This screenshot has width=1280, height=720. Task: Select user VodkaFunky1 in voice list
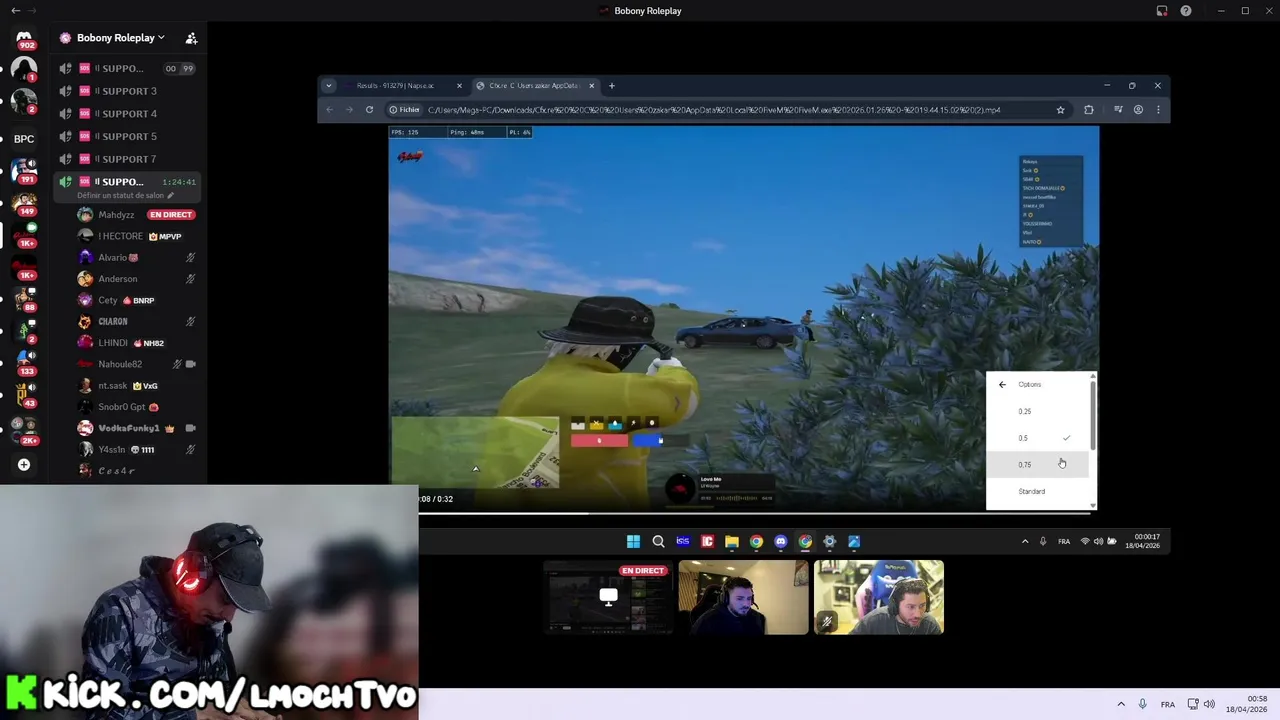click(x=137, y=428)
